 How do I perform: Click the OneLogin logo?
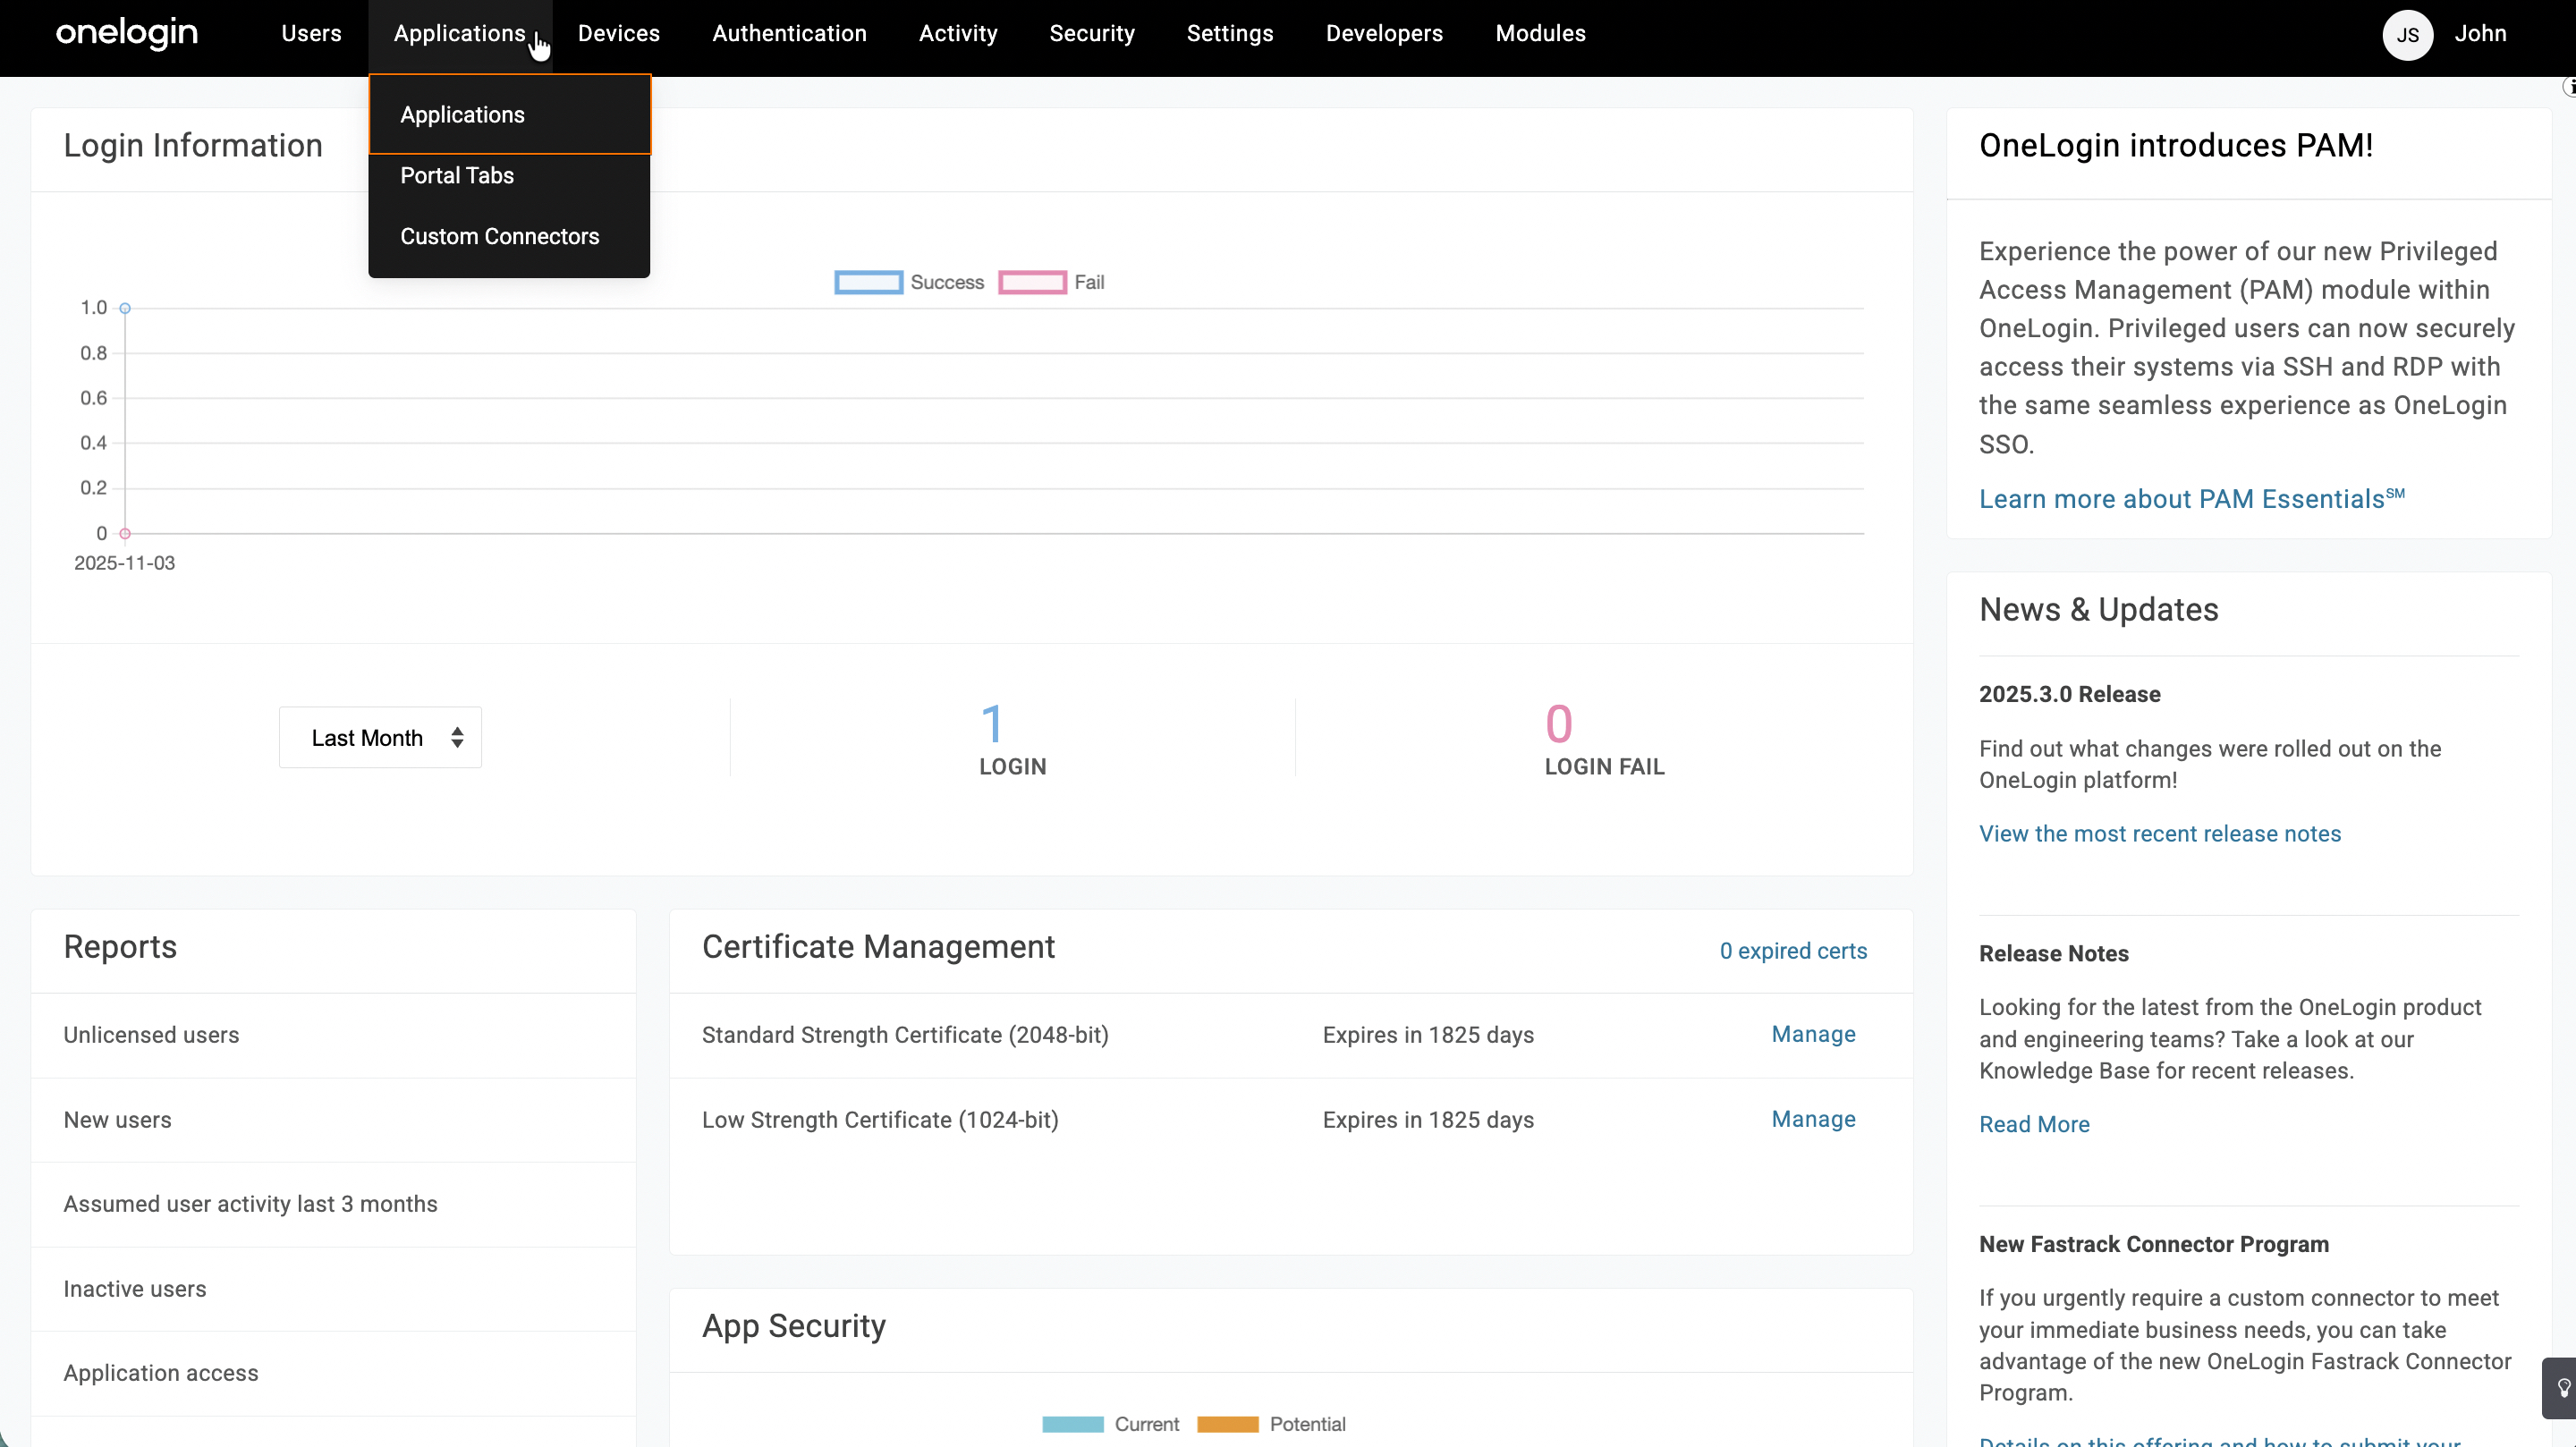127,34
